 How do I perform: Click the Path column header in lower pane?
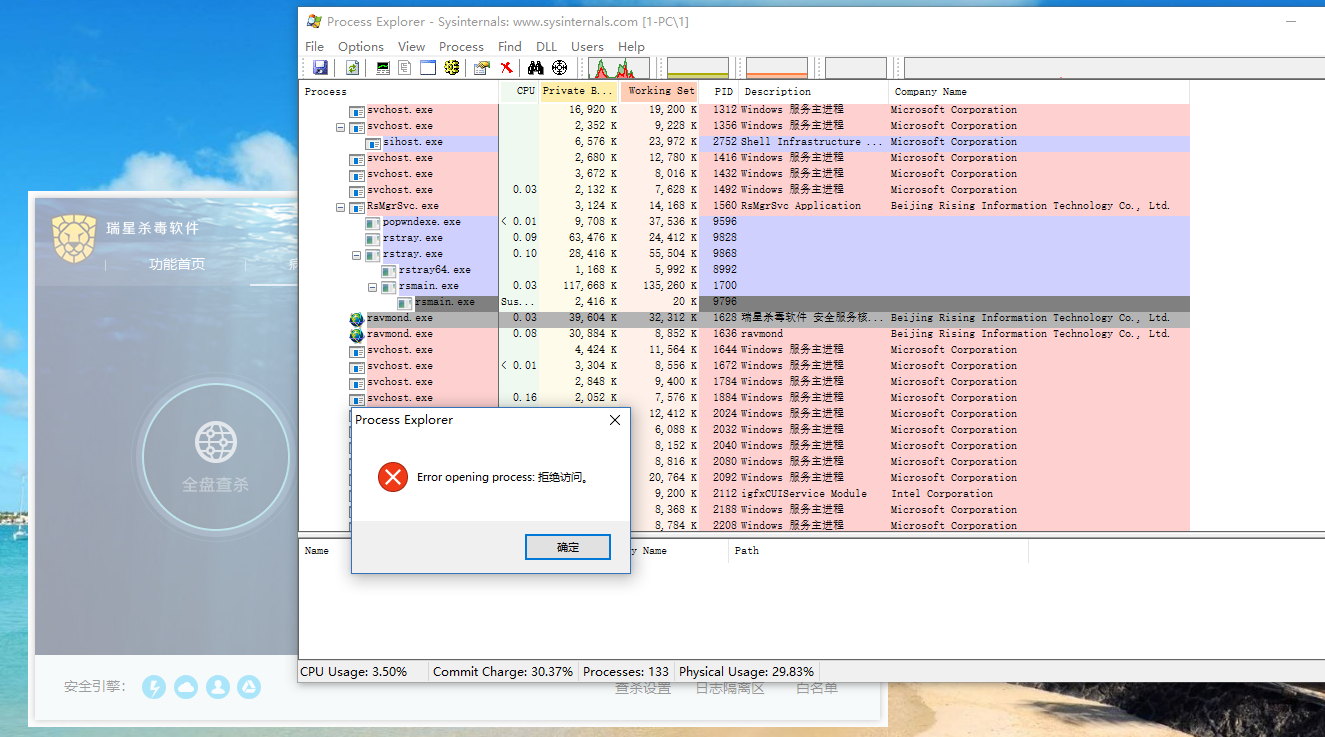[878, 551]
